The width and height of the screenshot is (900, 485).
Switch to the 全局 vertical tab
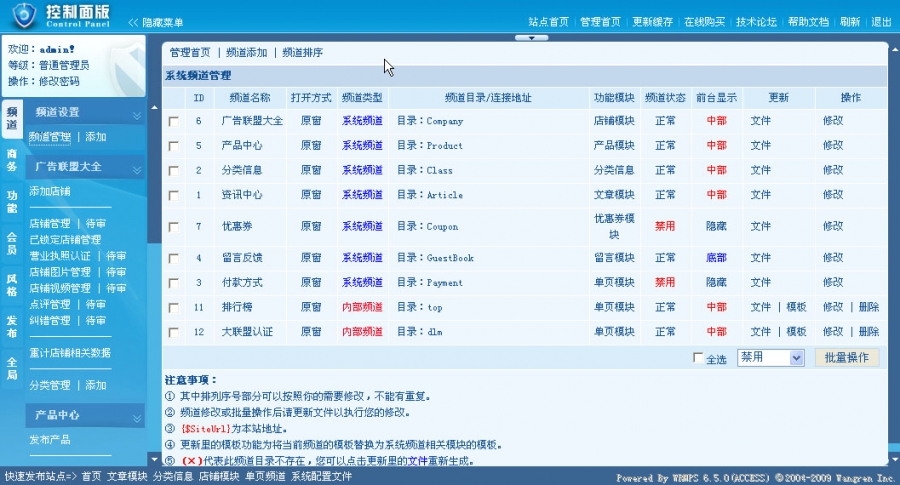[12, 368]
